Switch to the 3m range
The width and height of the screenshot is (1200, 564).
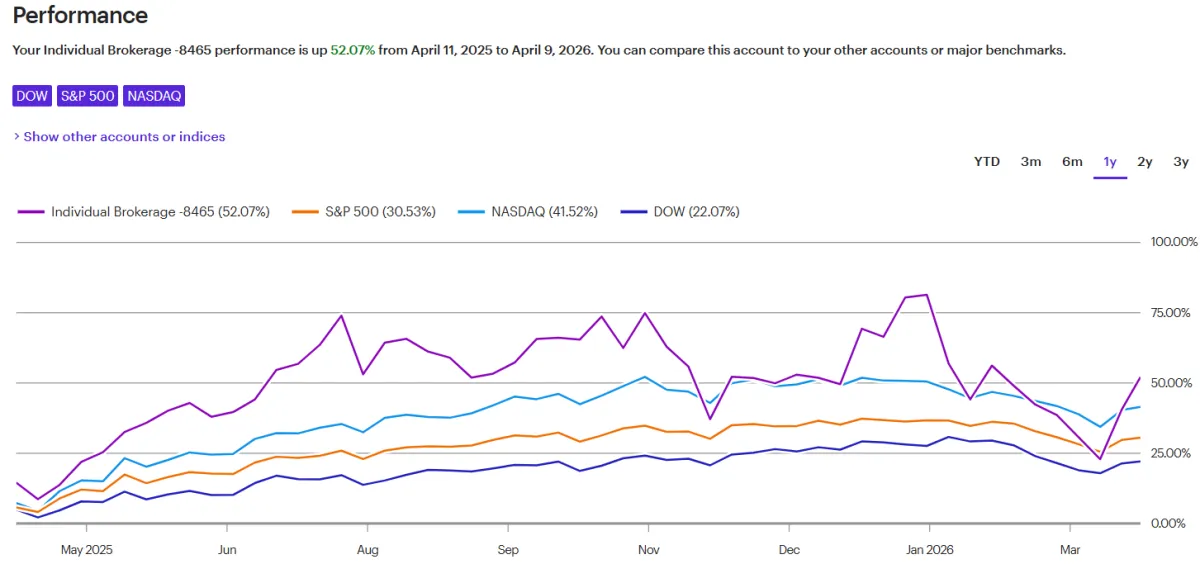[1031, 162]
